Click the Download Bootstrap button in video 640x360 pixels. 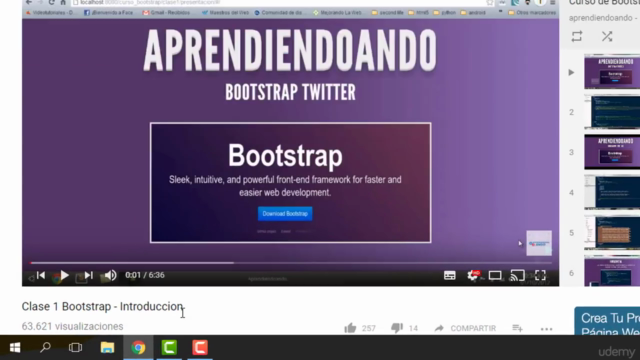click(285, 213)
